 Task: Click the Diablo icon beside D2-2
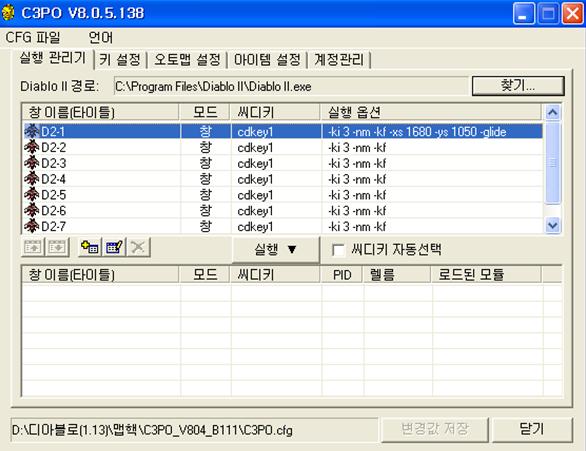coord(32,147)
